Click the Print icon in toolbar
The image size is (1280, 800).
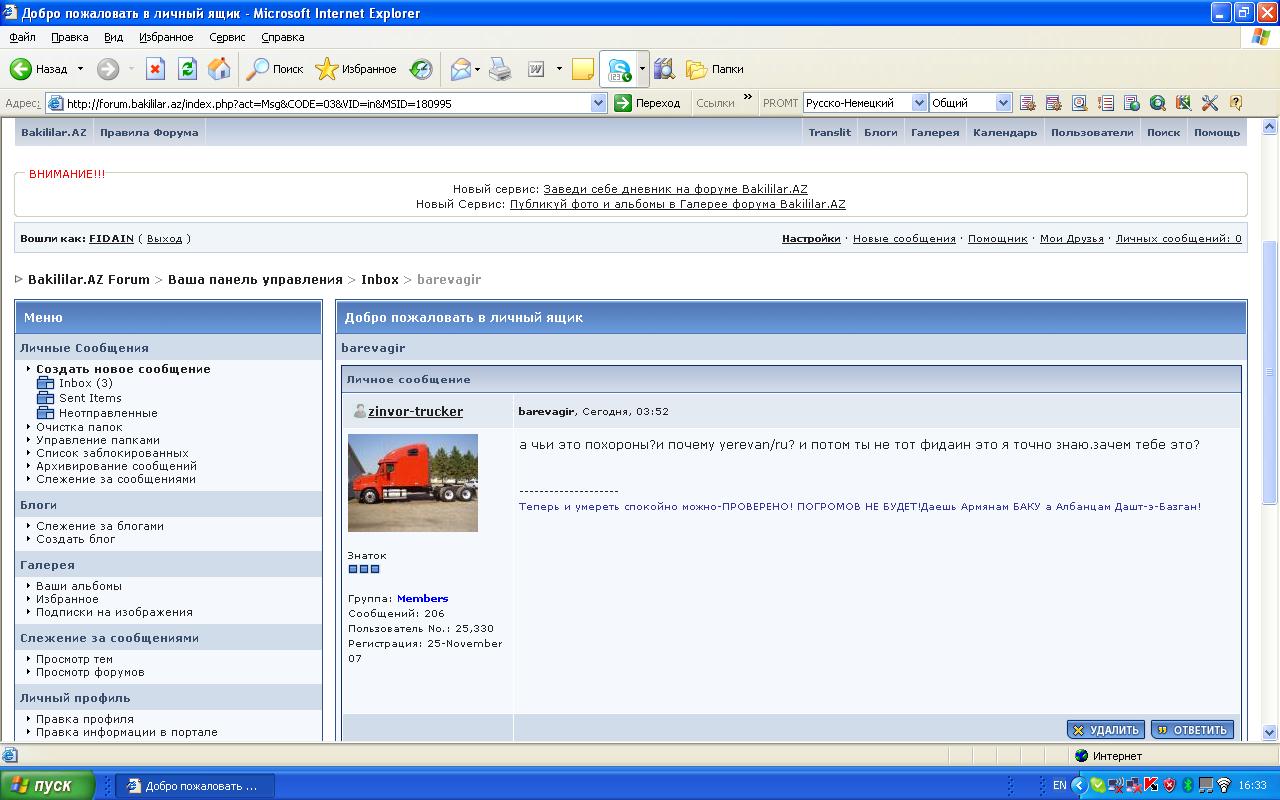point(500,69)
